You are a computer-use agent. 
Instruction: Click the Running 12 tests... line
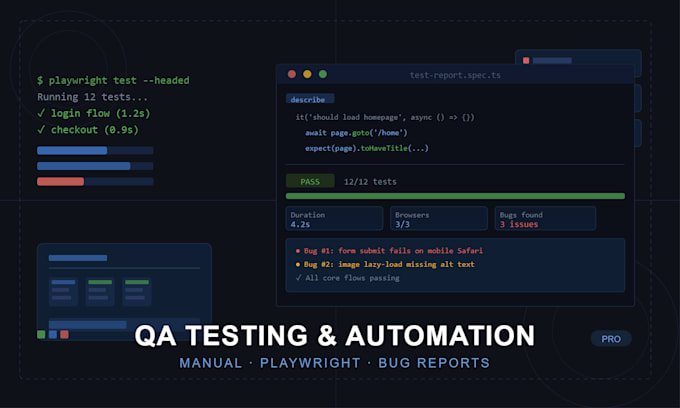[92, 97]
